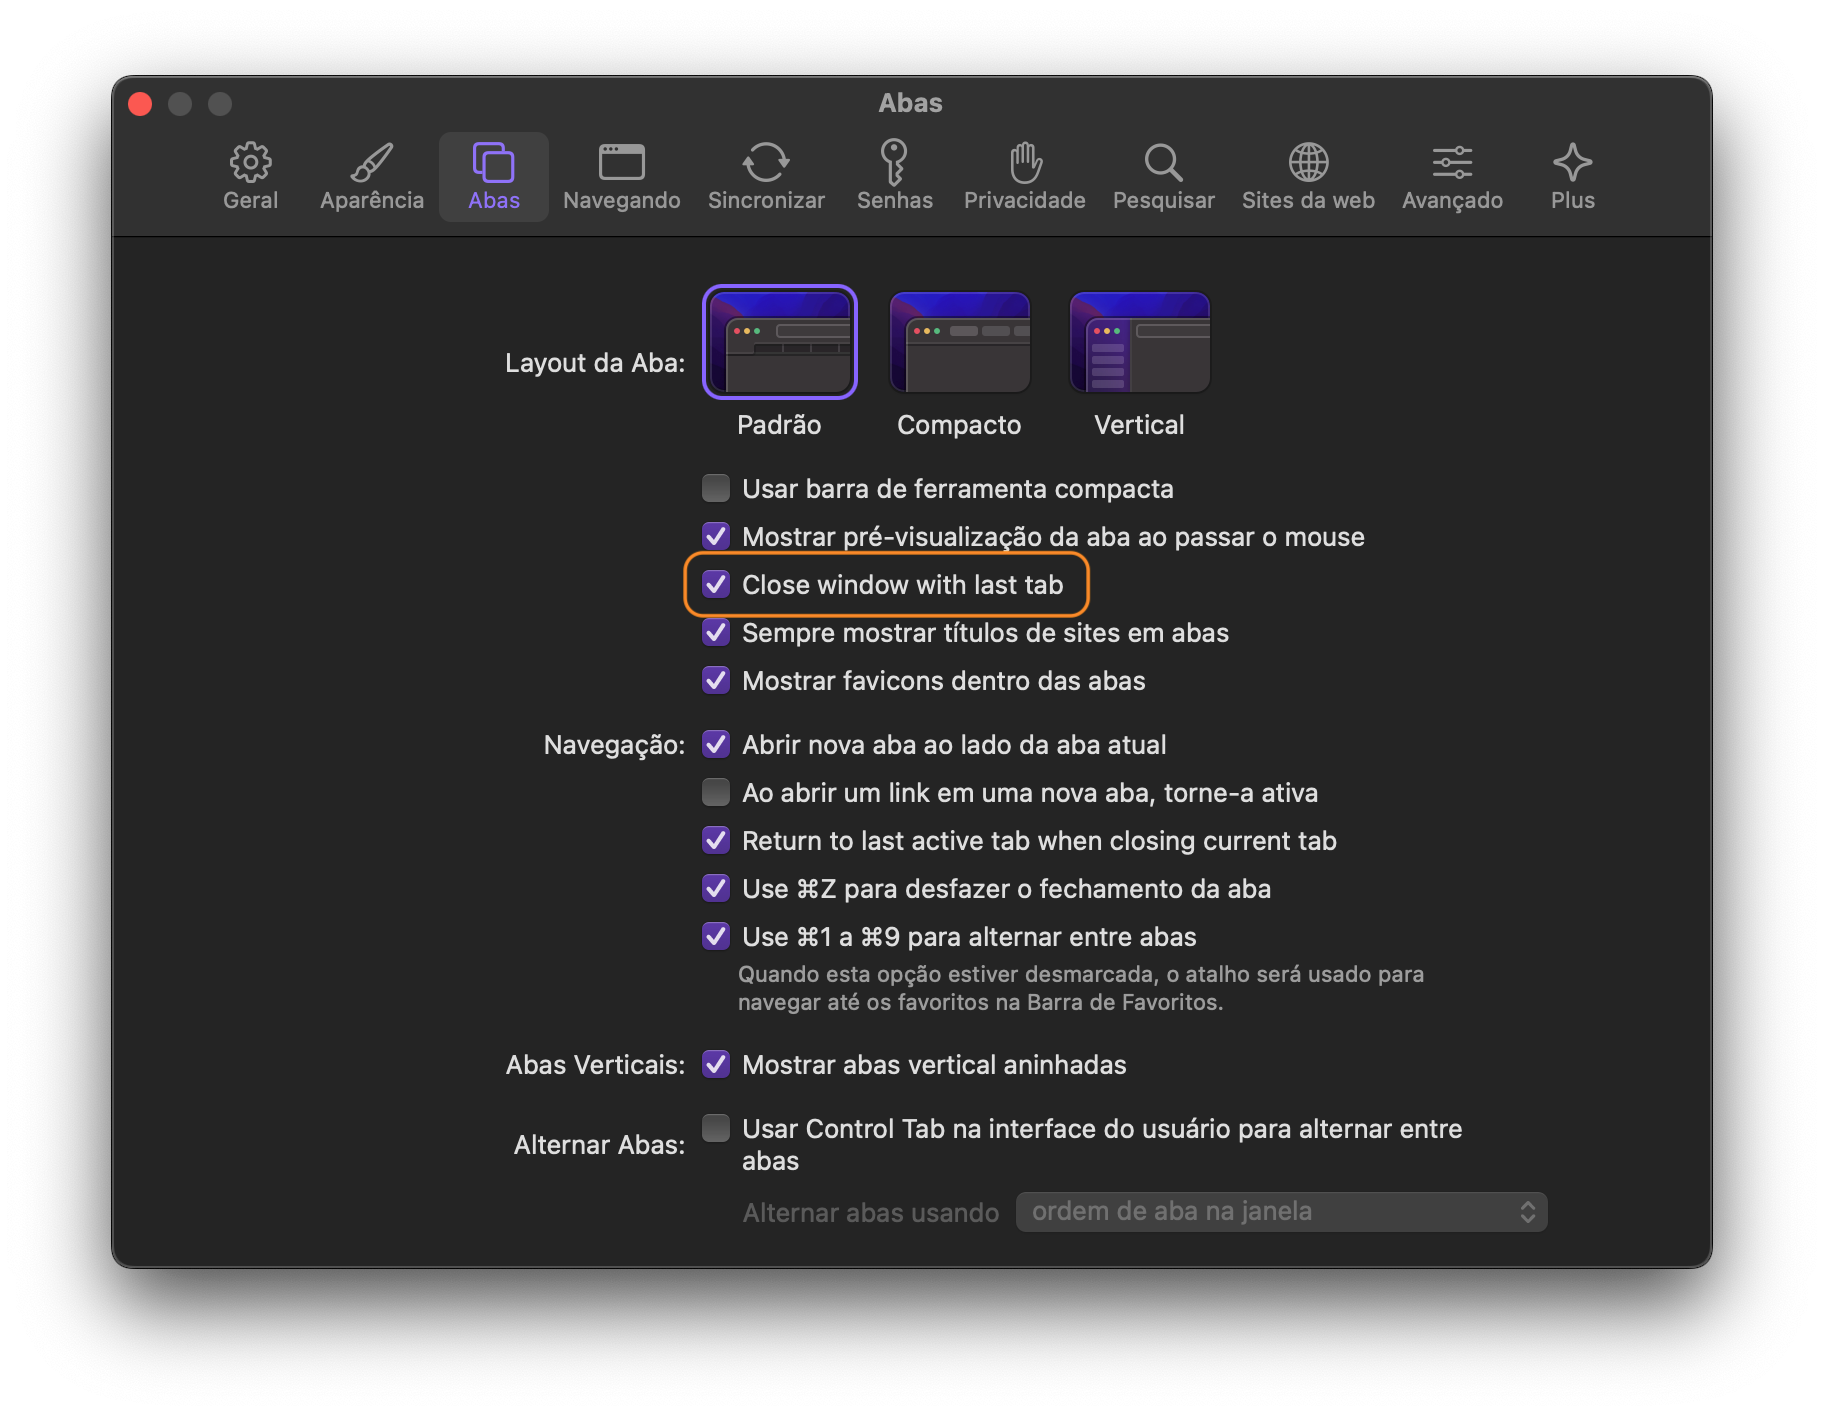
Task: Close the Abas preferences window
Action: (x=140, y=104)
